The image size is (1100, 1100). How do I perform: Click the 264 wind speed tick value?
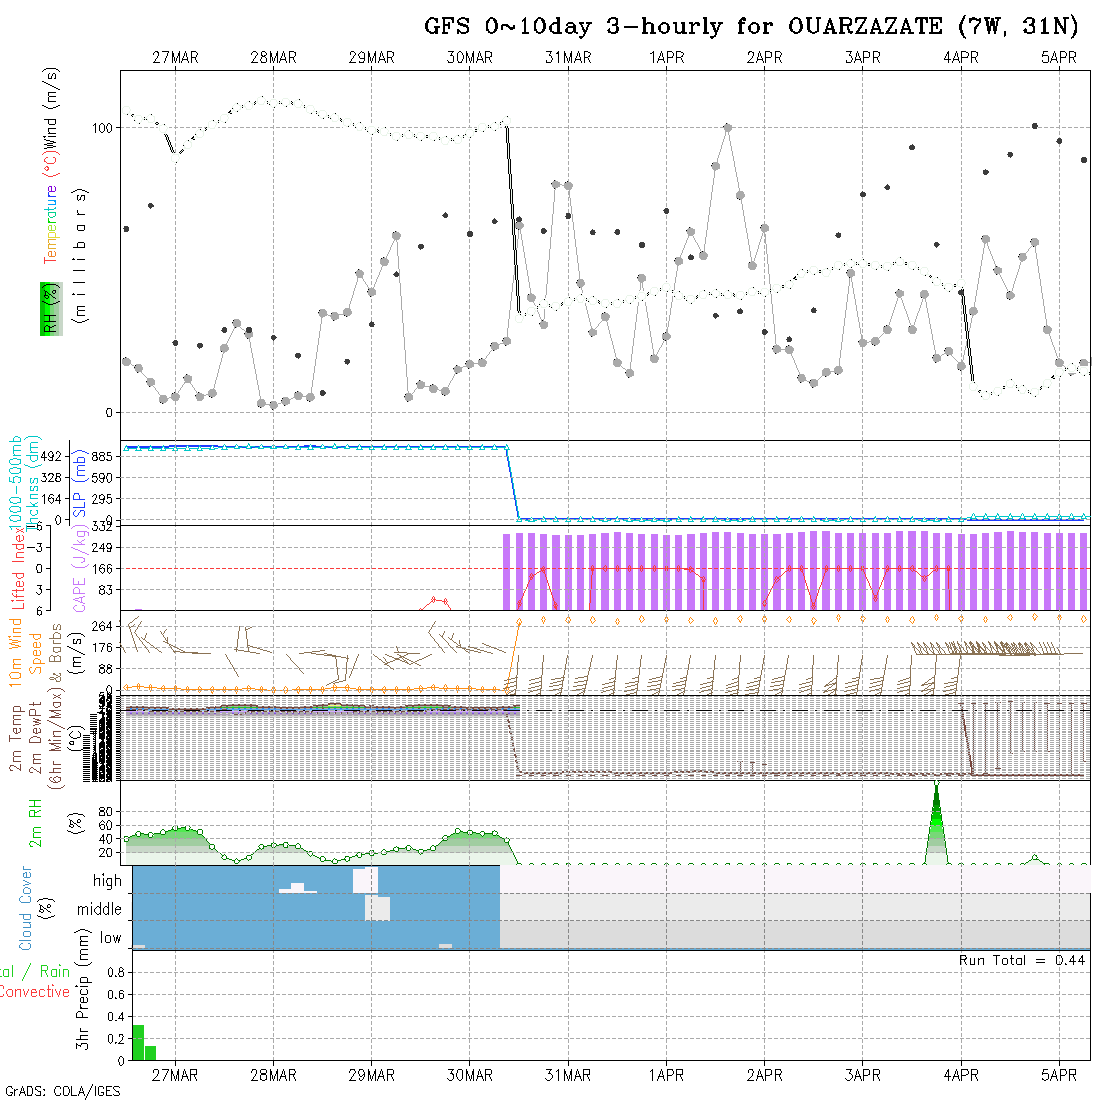pos(102,626)
